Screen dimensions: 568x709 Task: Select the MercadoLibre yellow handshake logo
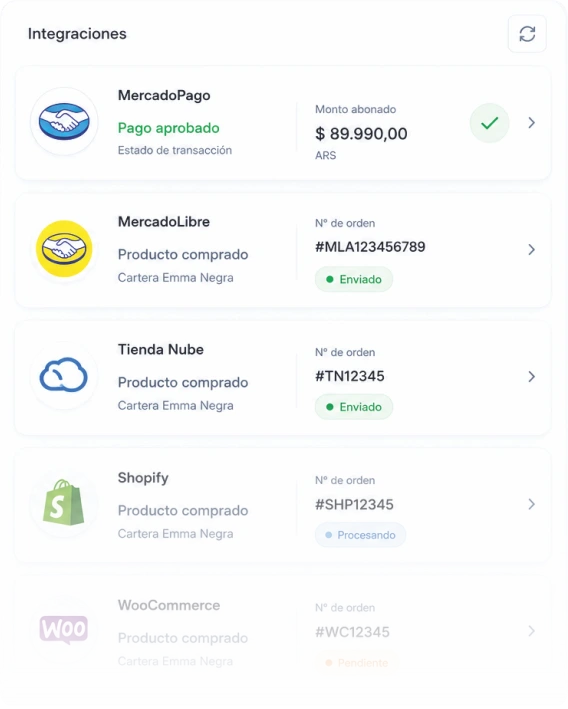pos(64,249)
